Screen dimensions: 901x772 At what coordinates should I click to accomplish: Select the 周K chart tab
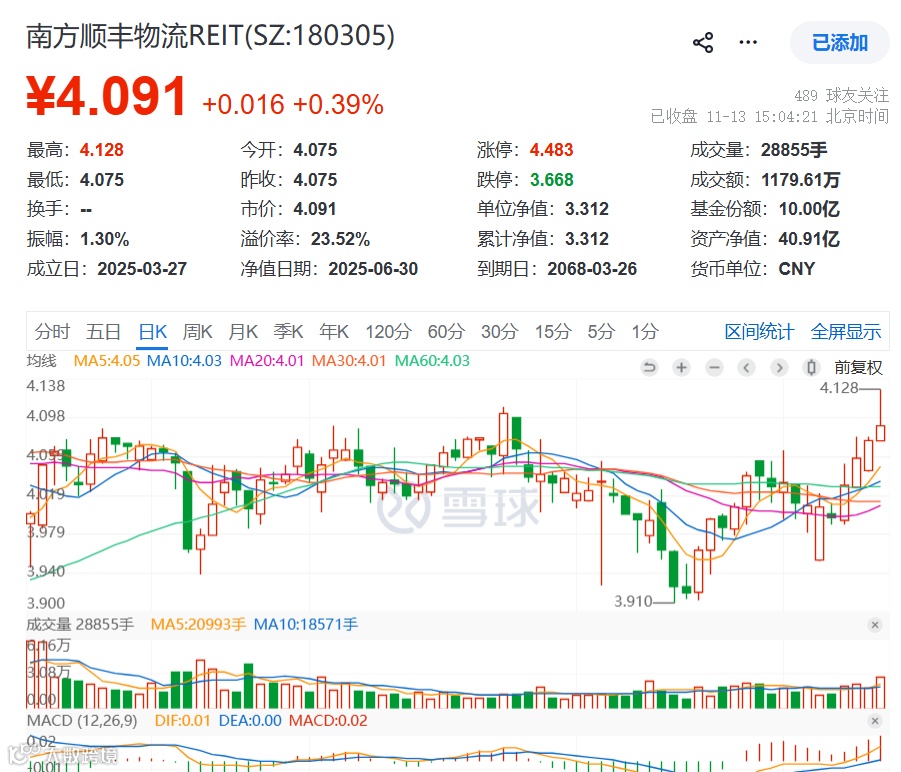tap(198, 331)
